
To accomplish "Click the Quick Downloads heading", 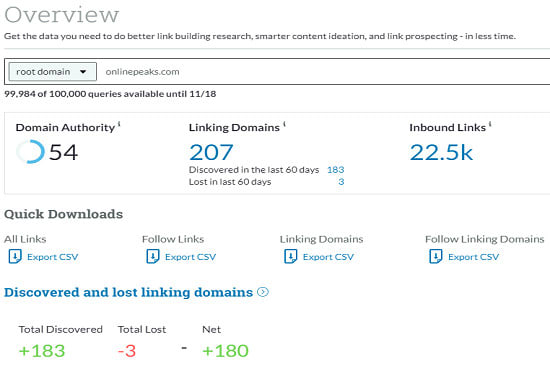I will coord(63,214).
